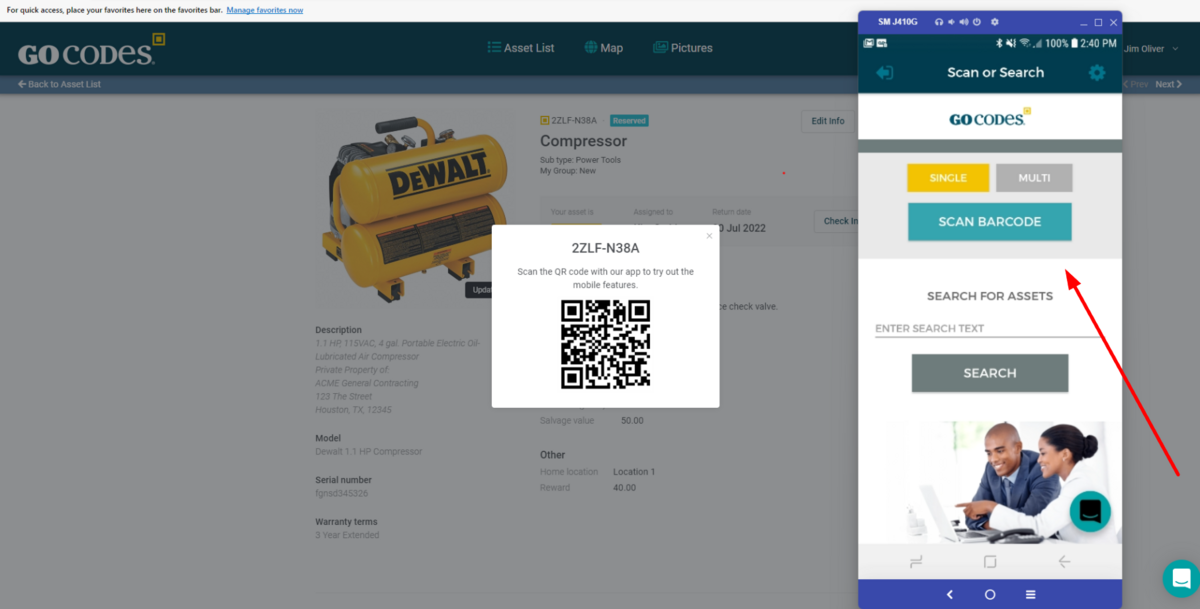The height and width of the screenshot is (609, 1200).
Task: Click the back chevron in the blue bottom bar
Action: point(950,594)
